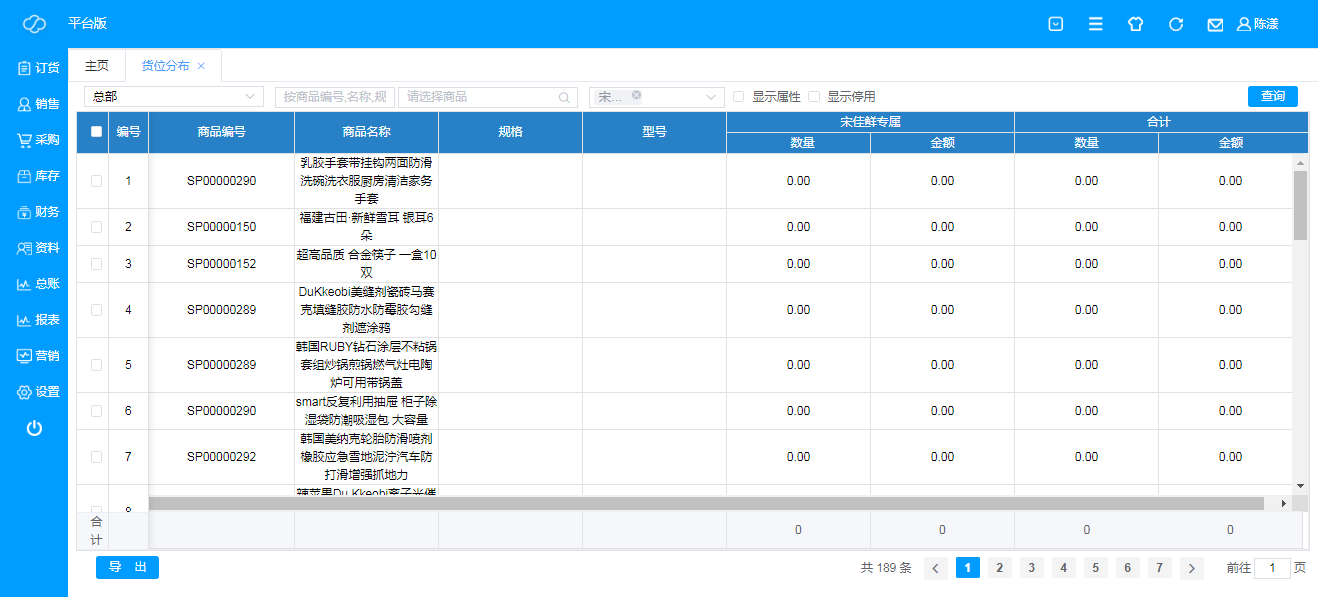This screenshot has width=1318, height=597.
Task: Click the horizontal table scrollbar
Action: point(700,503)
